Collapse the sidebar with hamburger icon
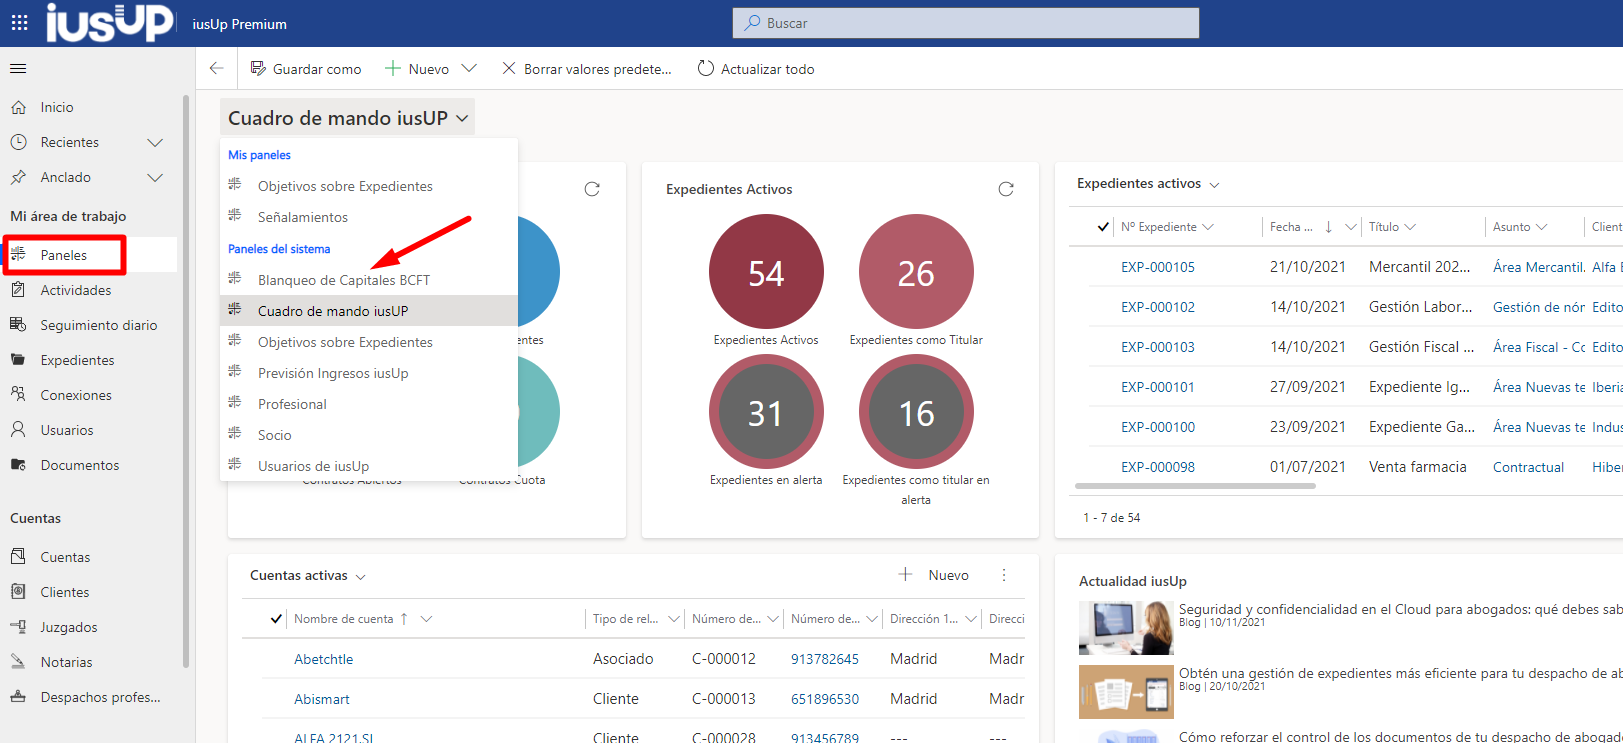Image resolution: width=1623 pixels, height=743 pixels. [18, 69]
